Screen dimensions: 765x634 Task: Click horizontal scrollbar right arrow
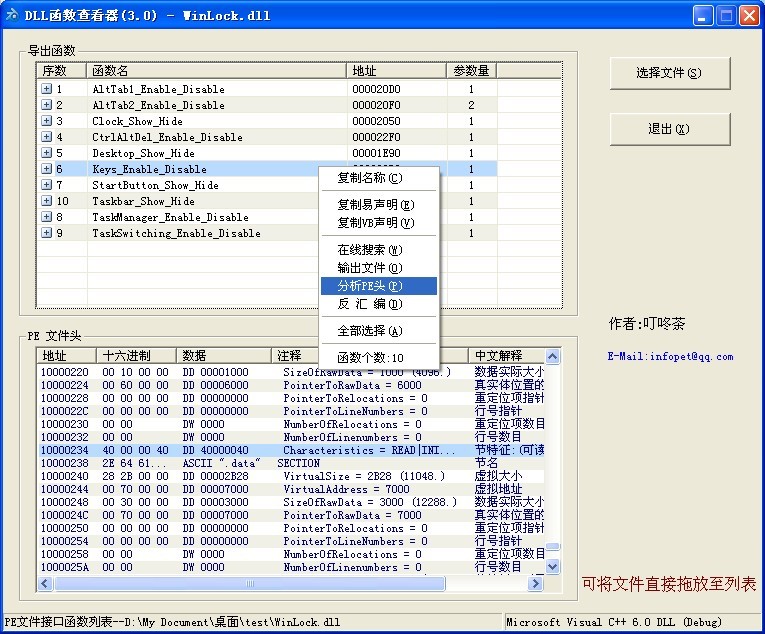point(536,583)
